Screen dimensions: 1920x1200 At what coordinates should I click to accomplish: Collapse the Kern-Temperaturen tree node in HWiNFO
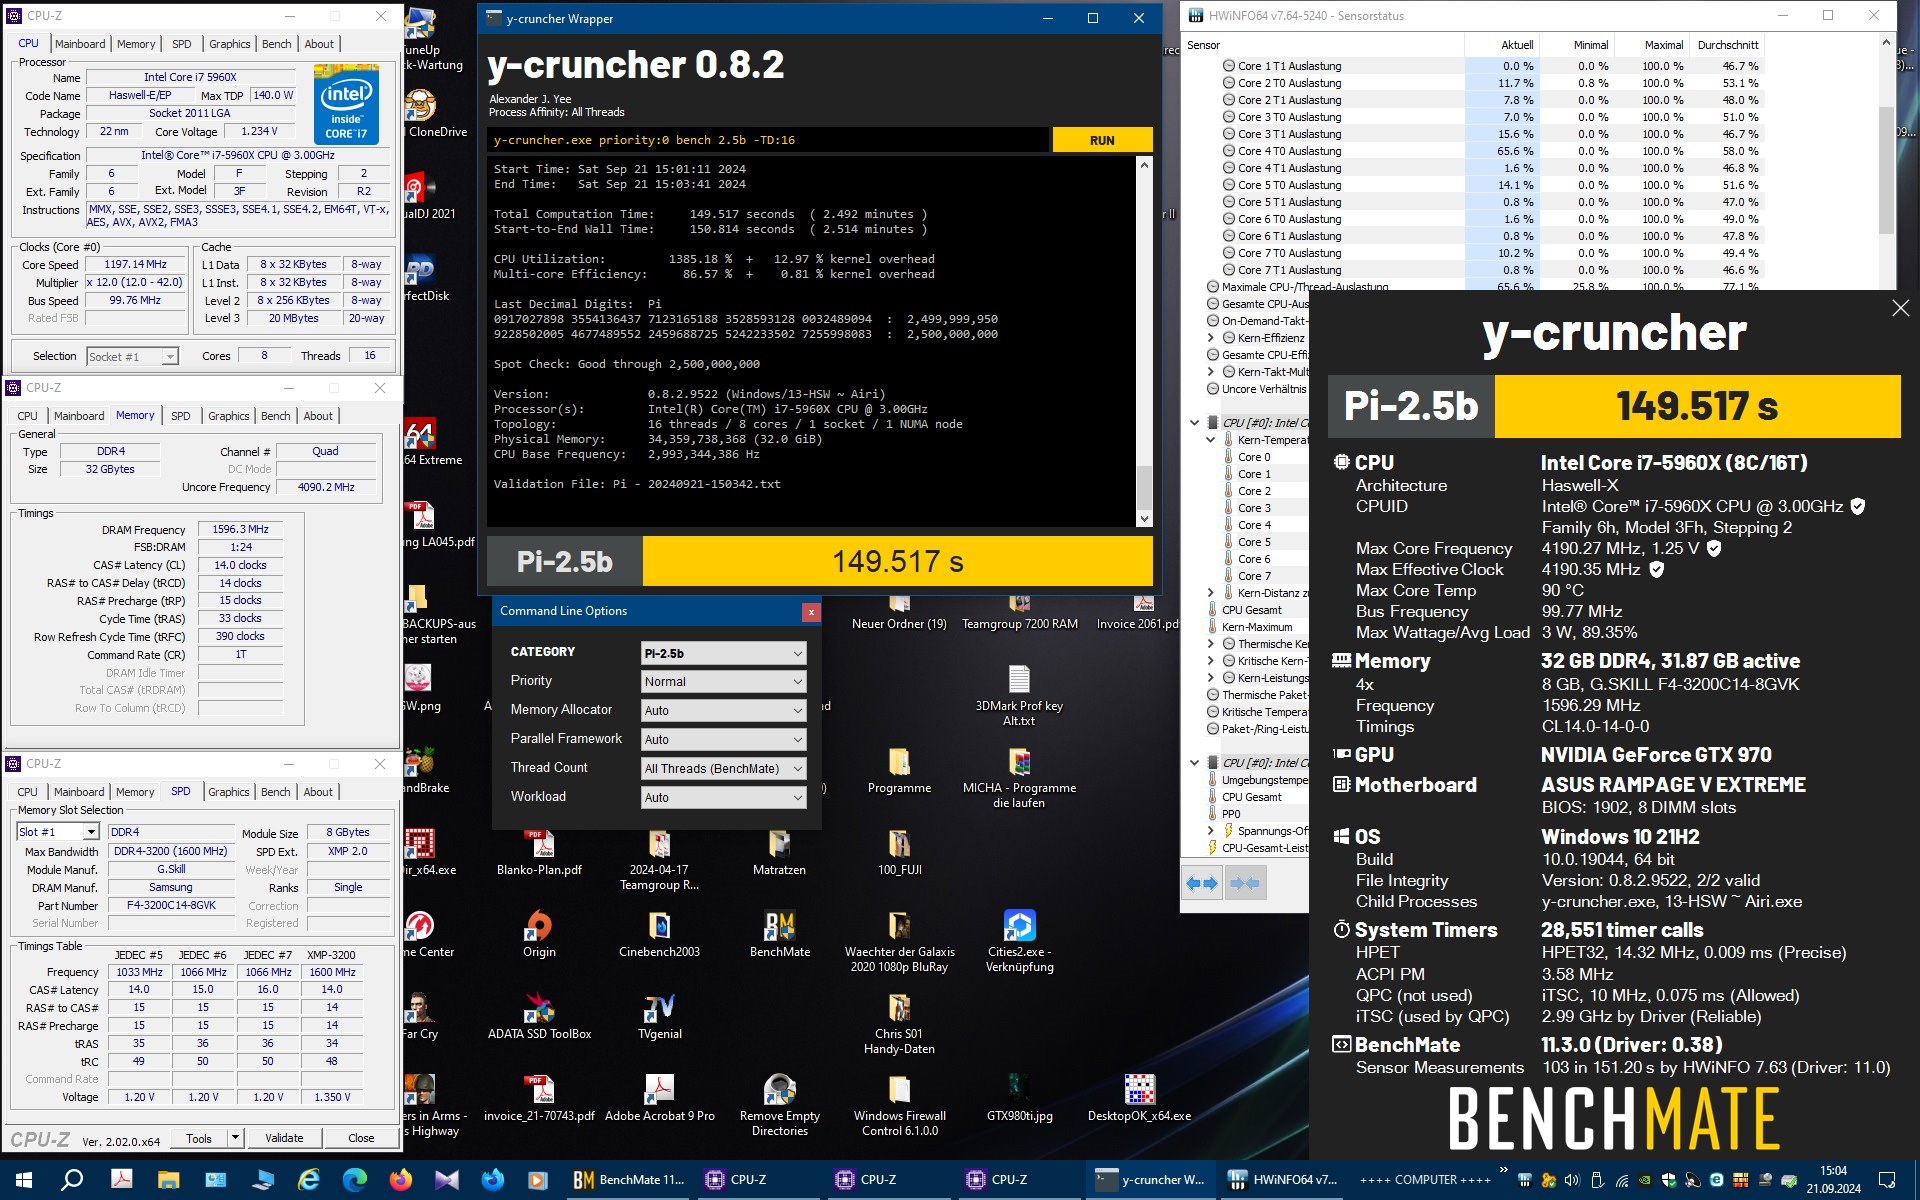click(1211, 440)
